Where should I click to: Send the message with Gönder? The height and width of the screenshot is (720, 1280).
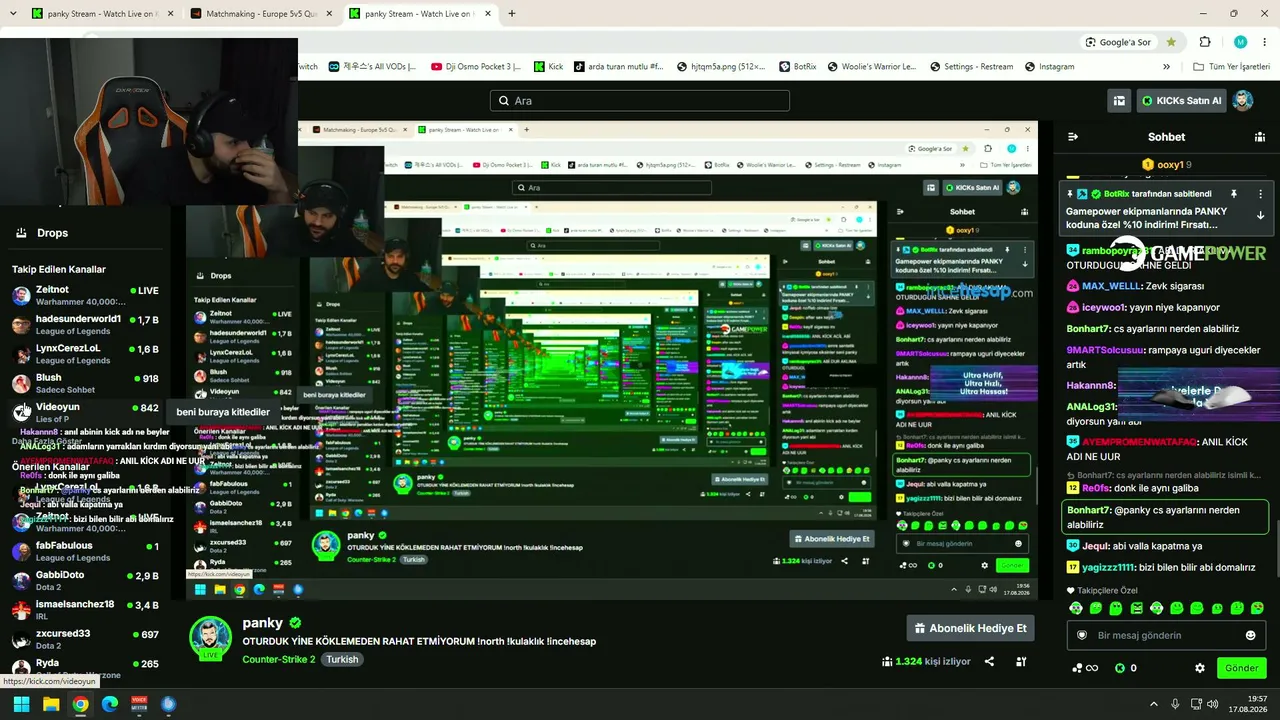(1241, 668)
